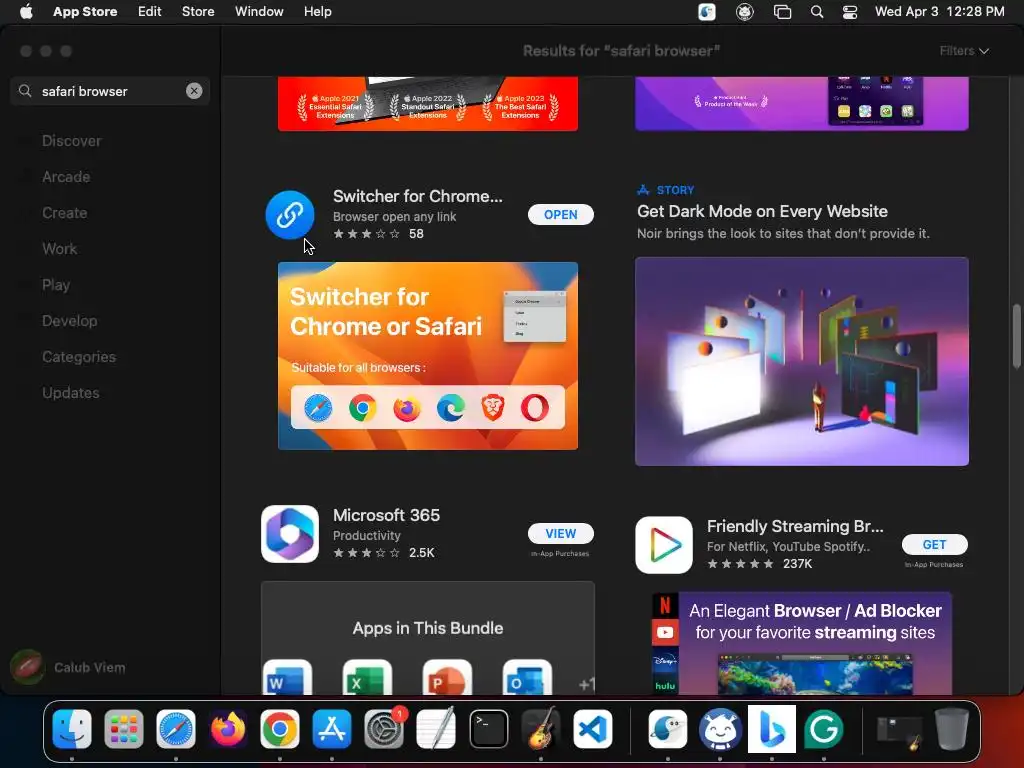Open the Apps in This Bundle preview

(428, 638)
